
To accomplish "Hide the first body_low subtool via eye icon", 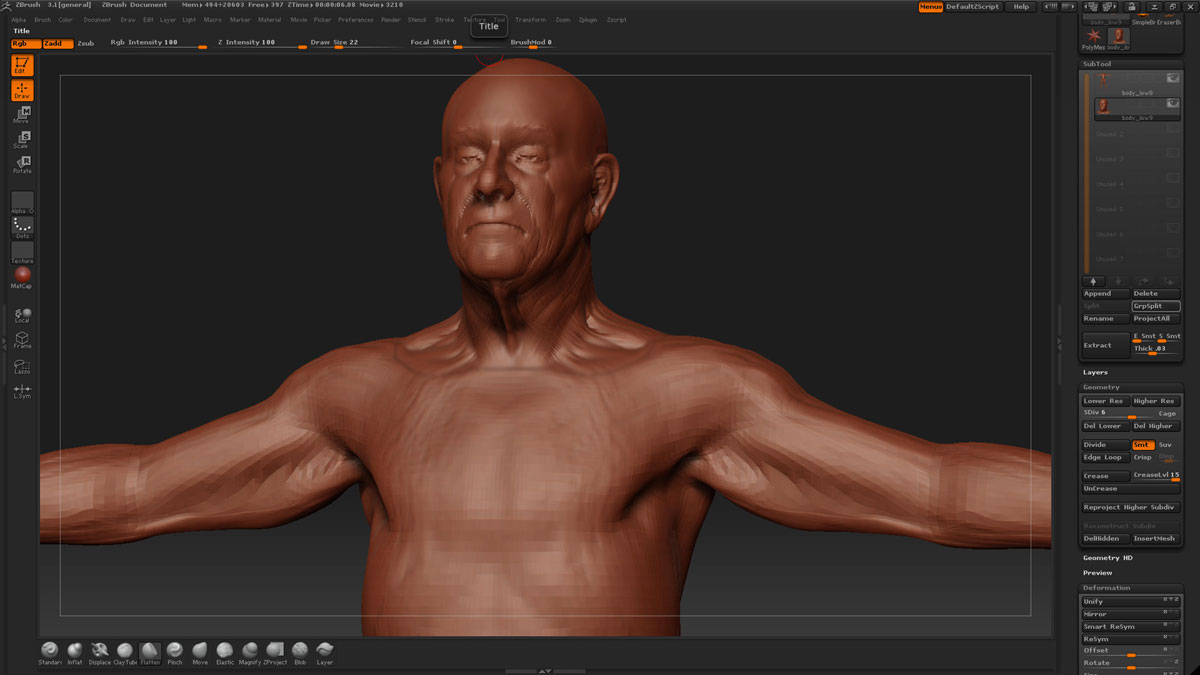I will pos(1172,78).
